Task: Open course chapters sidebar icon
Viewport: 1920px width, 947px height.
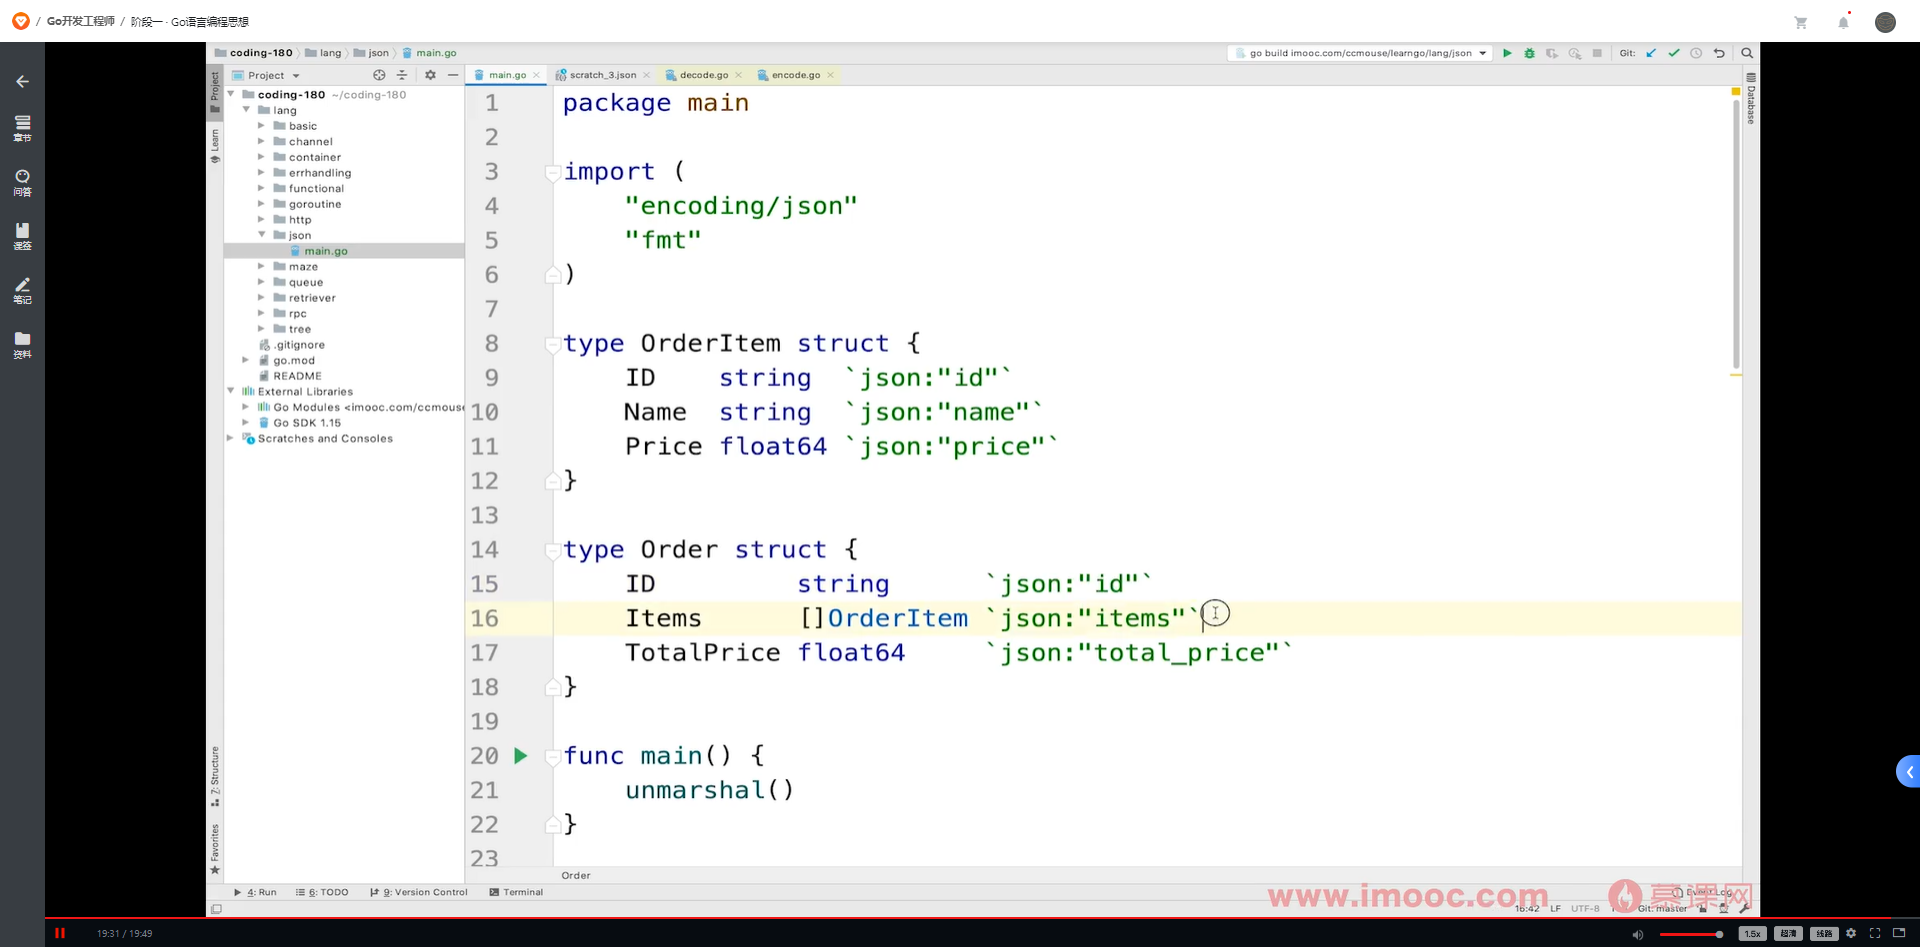Action: pos(22,127)
